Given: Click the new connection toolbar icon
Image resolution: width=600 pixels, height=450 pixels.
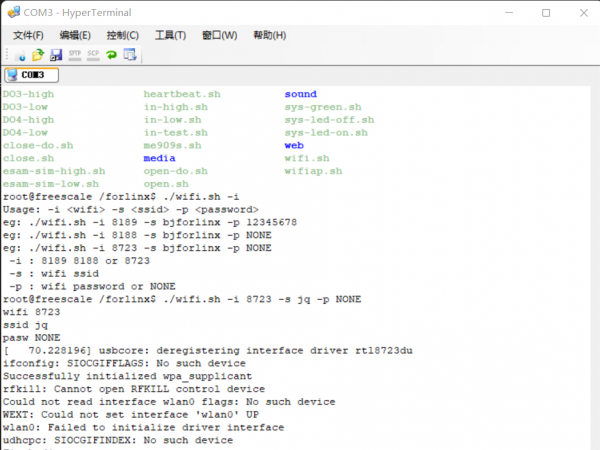Looking at the screenshot, I should (22, 54).
